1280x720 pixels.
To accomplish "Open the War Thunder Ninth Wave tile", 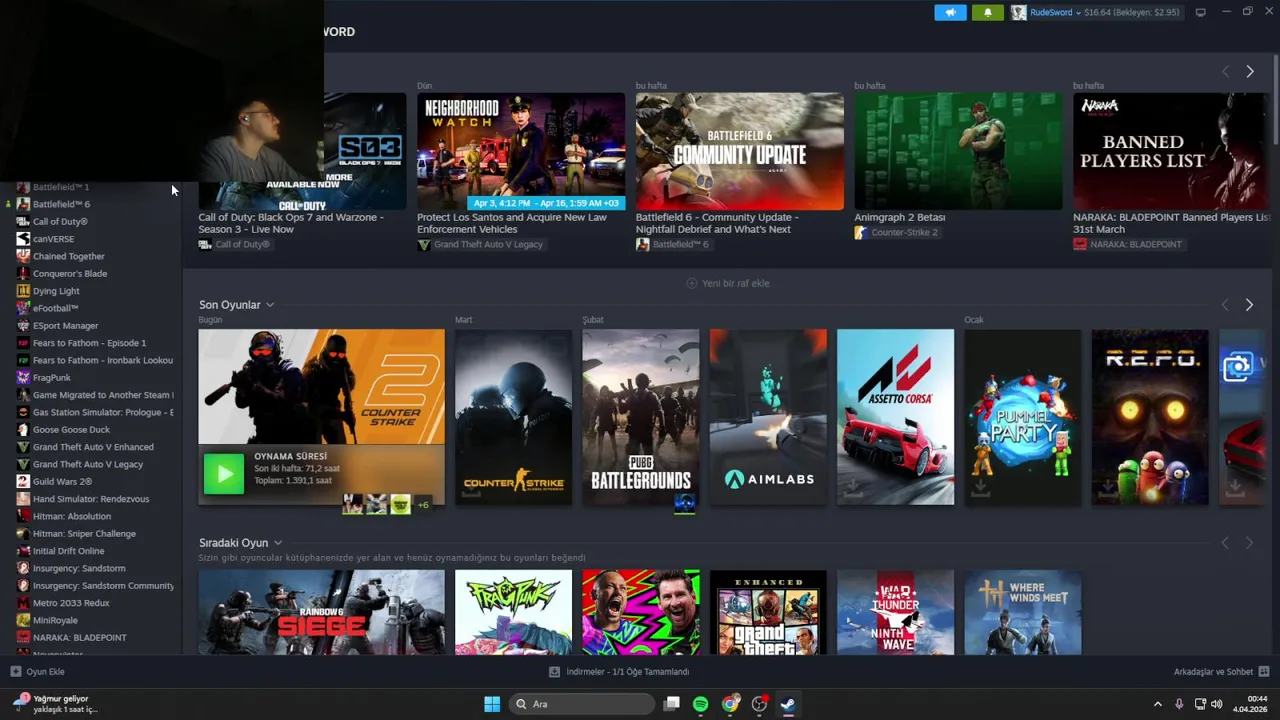I will [895, 612].
